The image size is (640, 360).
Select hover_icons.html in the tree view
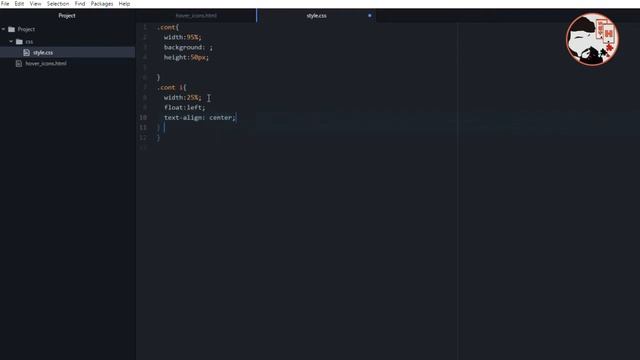(x=46, y=64)
